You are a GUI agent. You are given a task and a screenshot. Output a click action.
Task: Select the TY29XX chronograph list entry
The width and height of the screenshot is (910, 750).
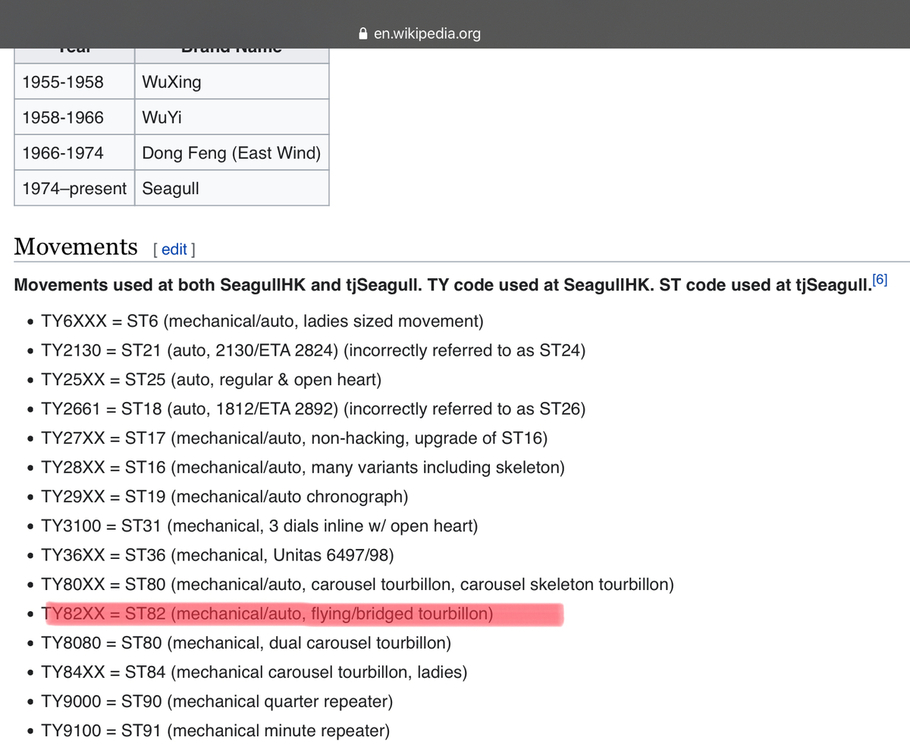pyautogui.click(x=224, y=496)
